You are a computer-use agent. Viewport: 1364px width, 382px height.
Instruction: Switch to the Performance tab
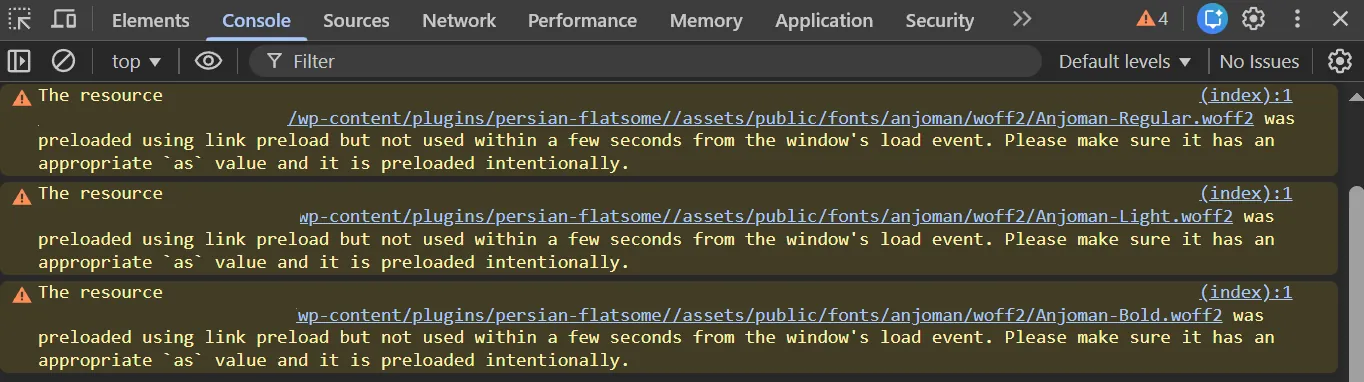pyautogui.click(x=582, y=20)
